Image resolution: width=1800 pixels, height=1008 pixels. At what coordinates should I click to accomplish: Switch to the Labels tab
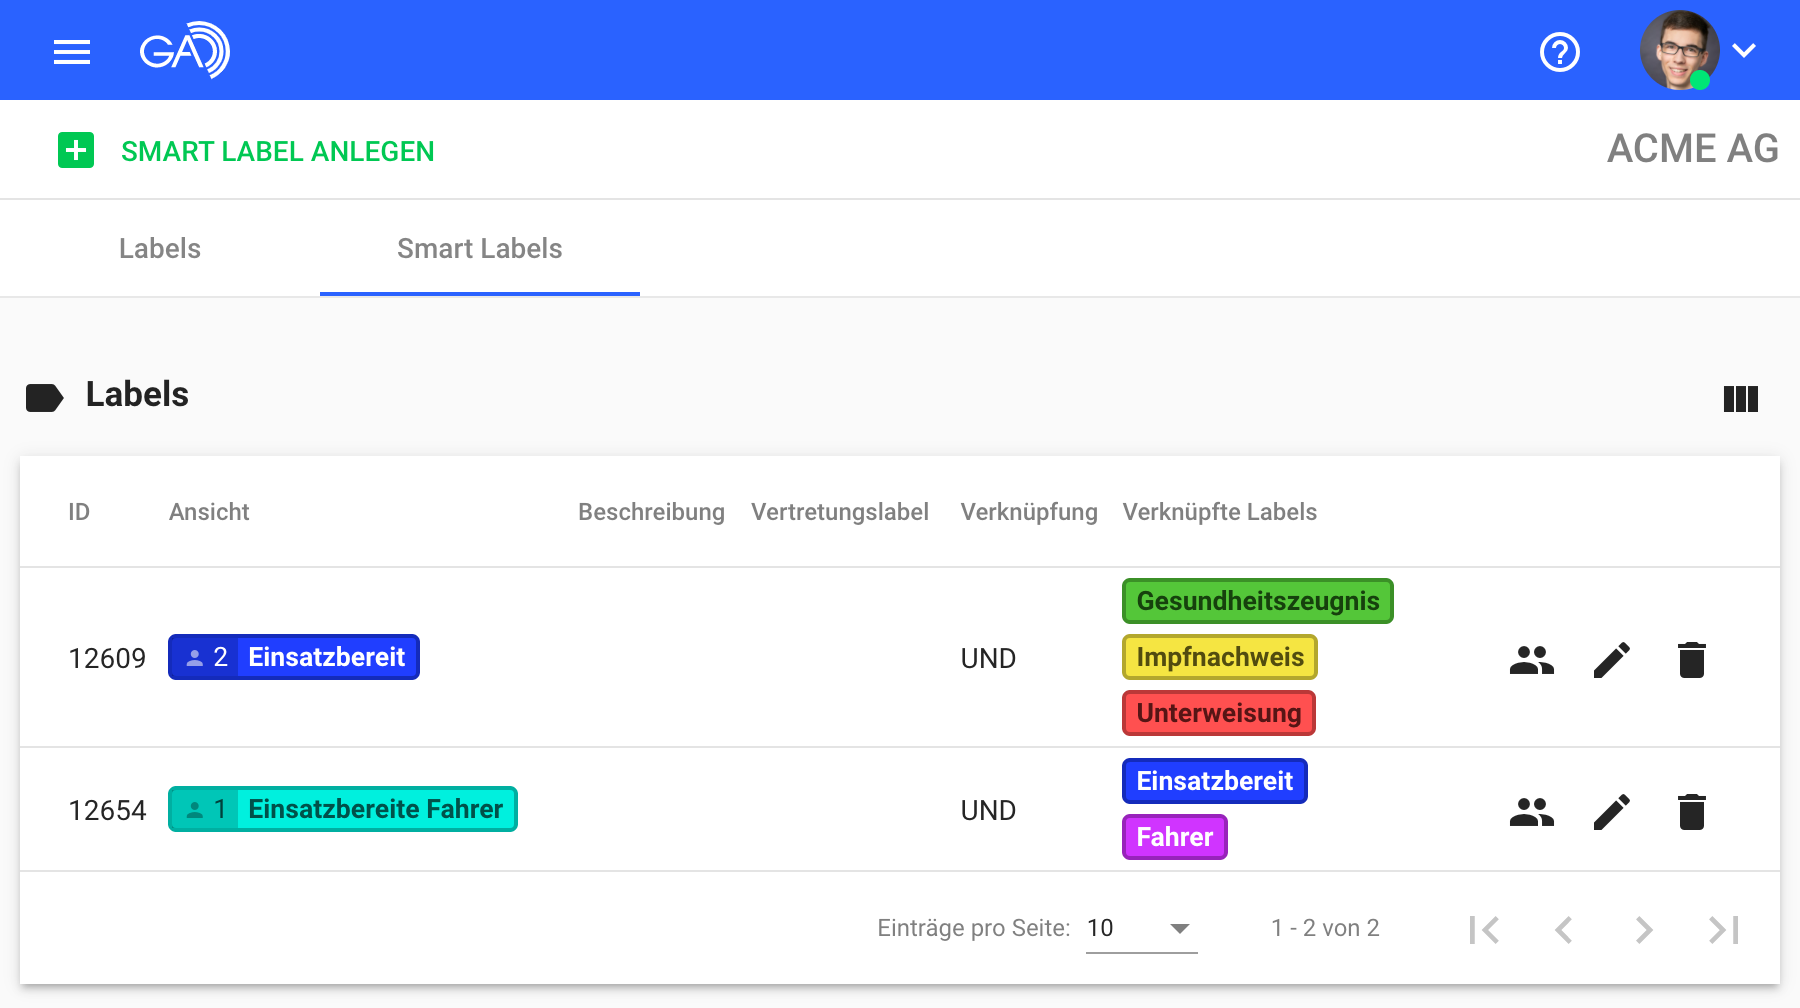pyautogui.click(x=160, y=249)
